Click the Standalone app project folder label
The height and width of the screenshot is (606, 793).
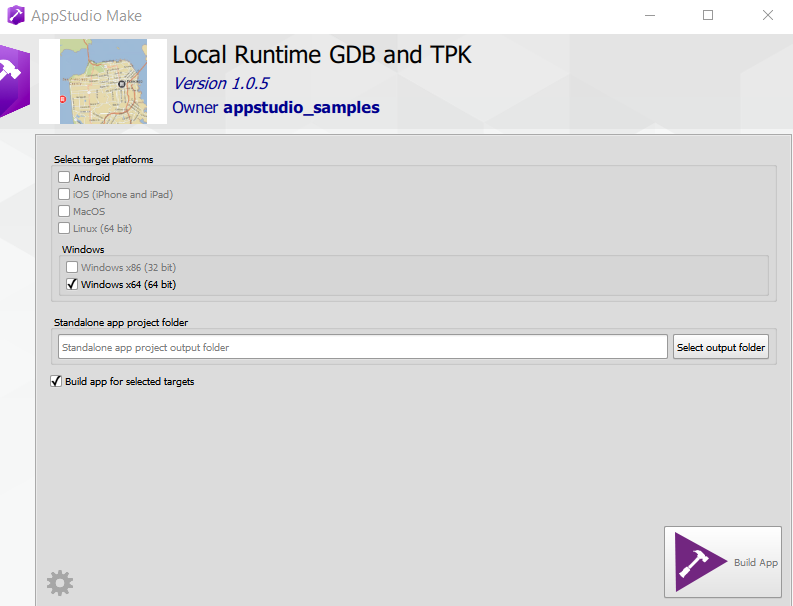click(x=121, y=322)
